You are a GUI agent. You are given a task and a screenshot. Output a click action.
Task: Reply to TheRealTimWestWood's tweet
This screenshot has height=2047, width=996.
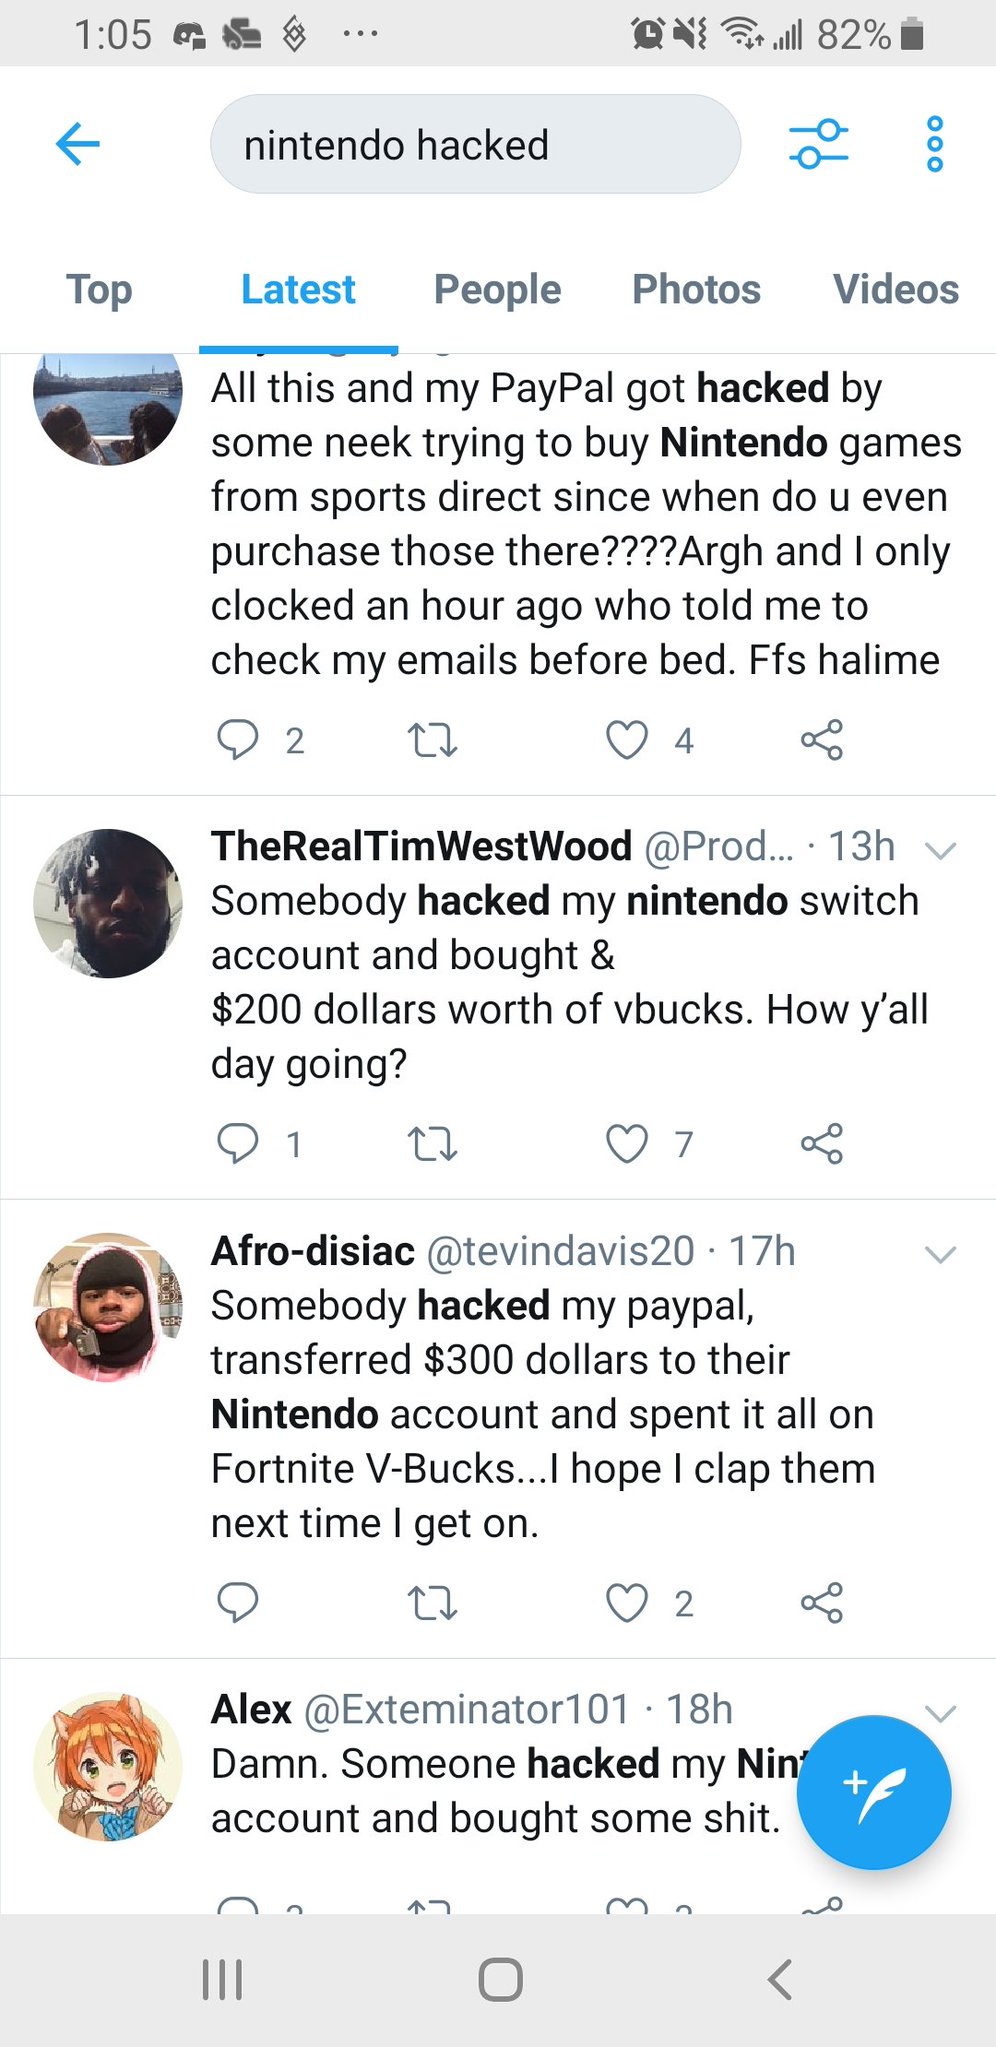[x=238, y=1144]
